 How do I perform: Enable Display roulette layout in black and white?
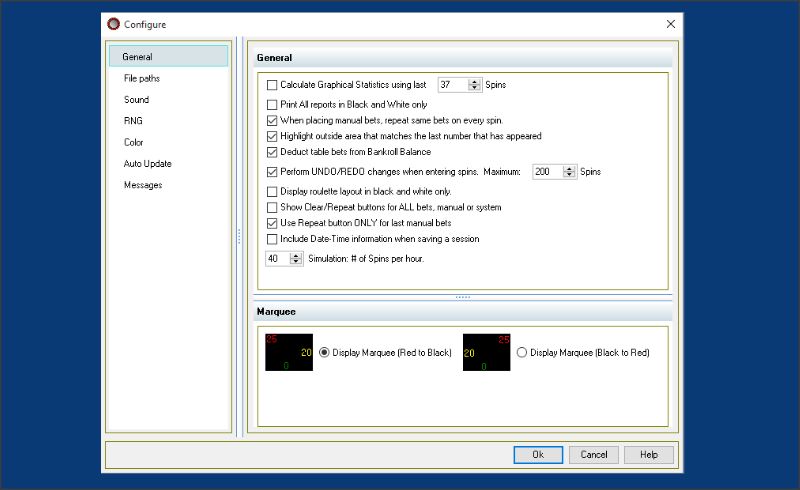[272, 192]
